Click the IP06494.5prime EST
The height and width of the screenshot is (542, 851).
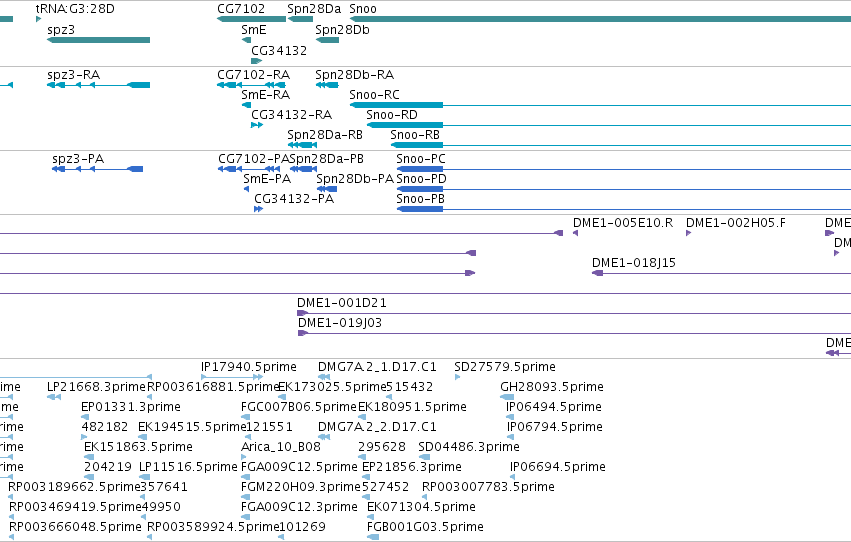[x=510, y=417]
